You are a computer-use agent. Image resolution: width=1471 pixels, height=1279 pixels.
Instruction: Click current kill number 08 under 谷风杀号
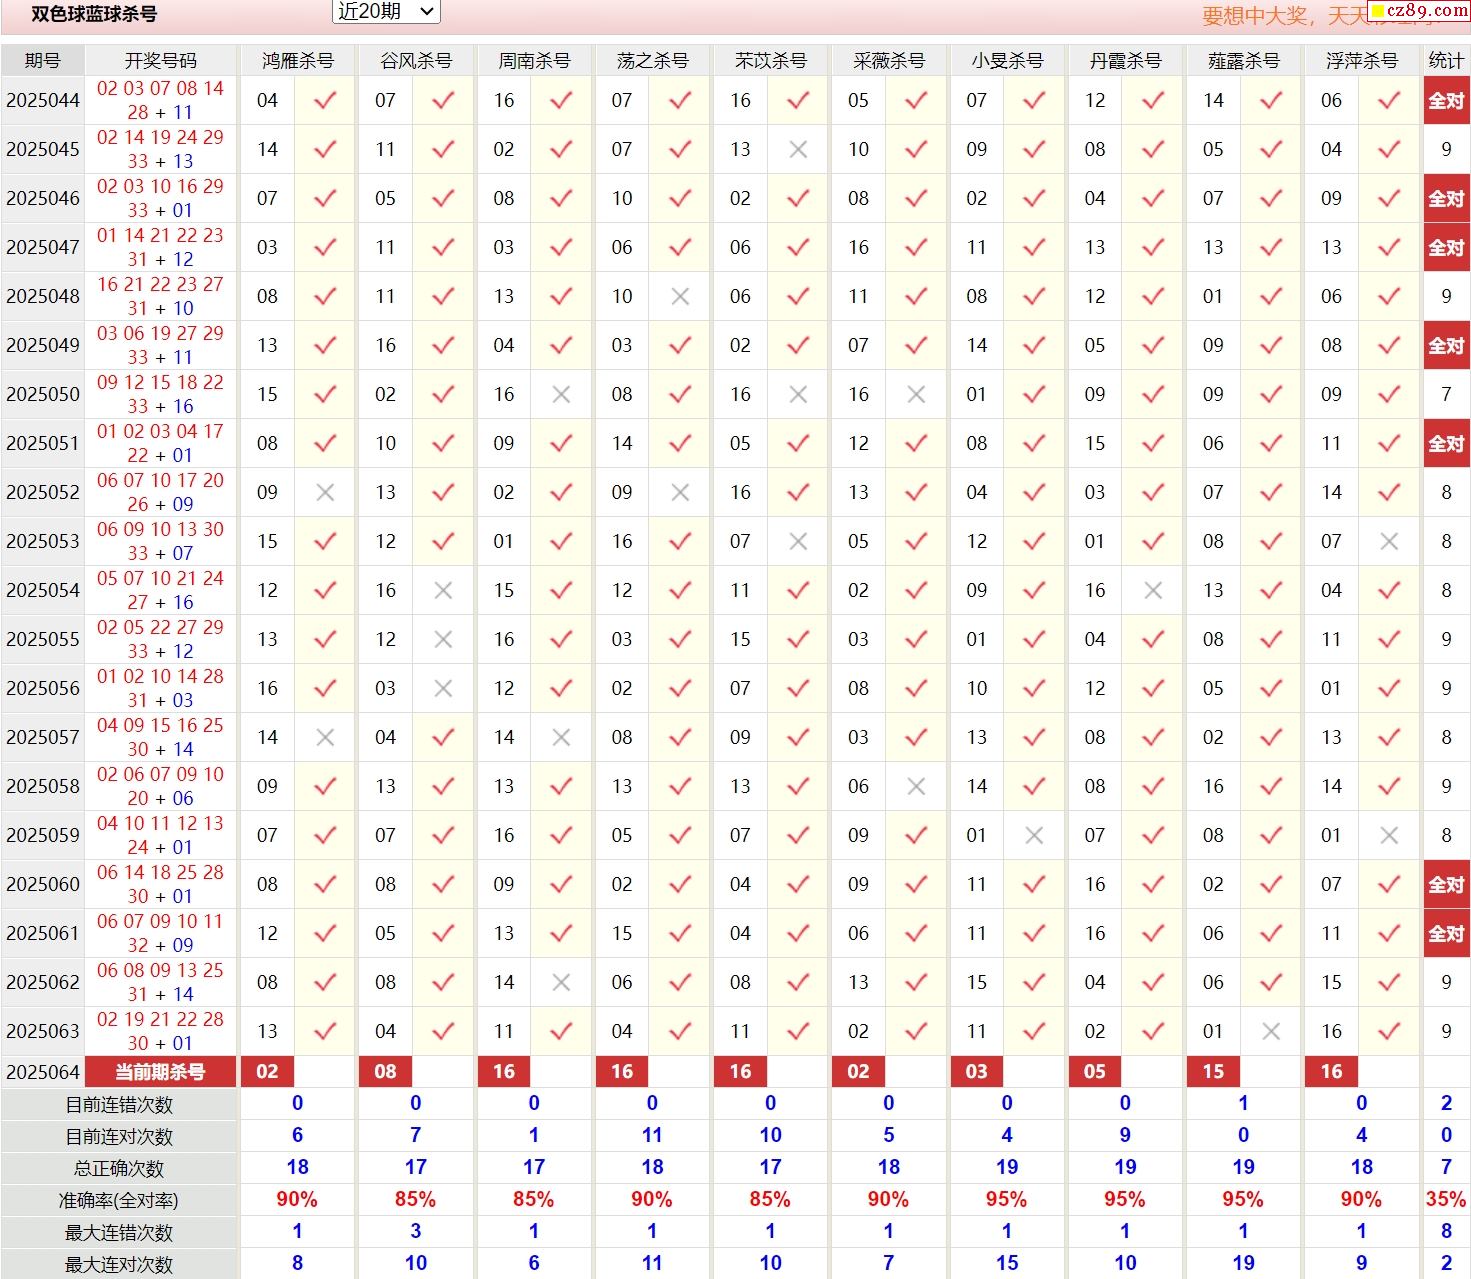tap(386, 1072)
